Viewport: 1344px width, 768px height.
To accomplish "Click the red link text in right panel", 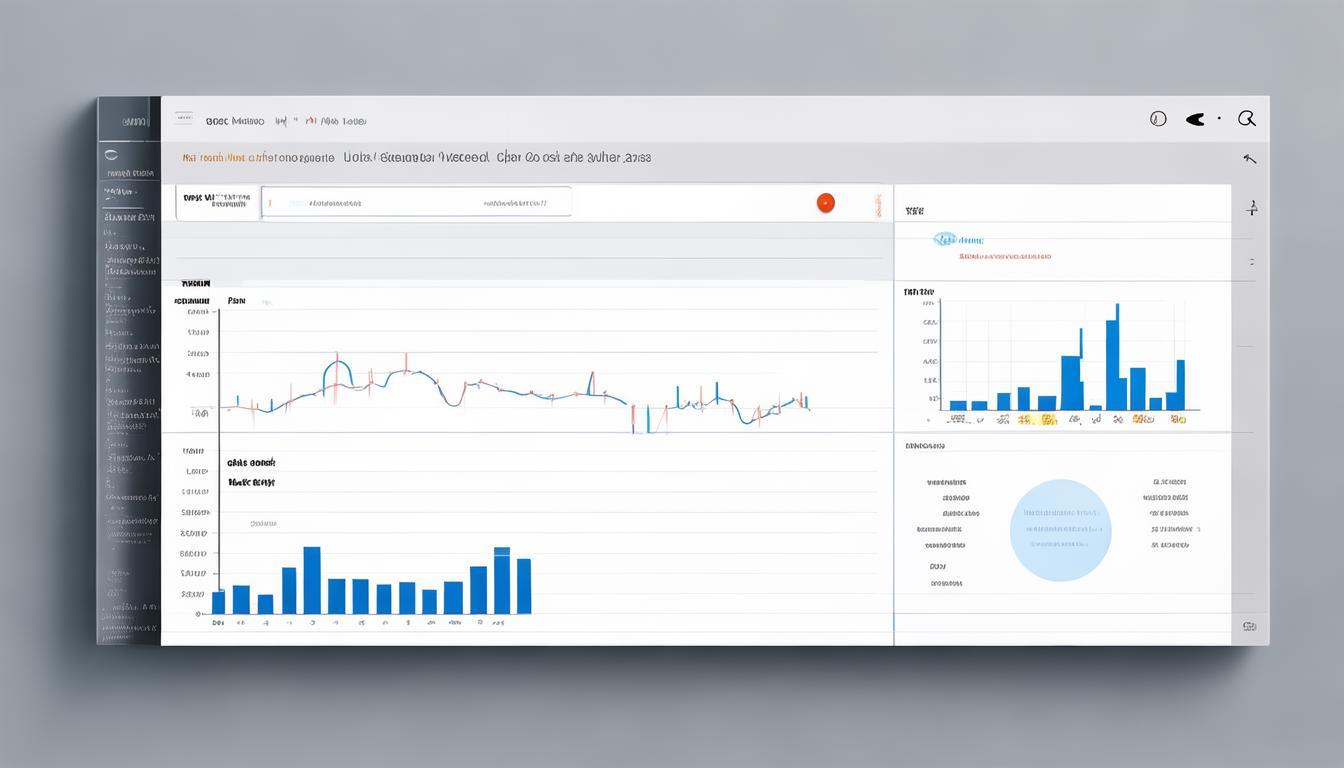I will [1004, 257].
